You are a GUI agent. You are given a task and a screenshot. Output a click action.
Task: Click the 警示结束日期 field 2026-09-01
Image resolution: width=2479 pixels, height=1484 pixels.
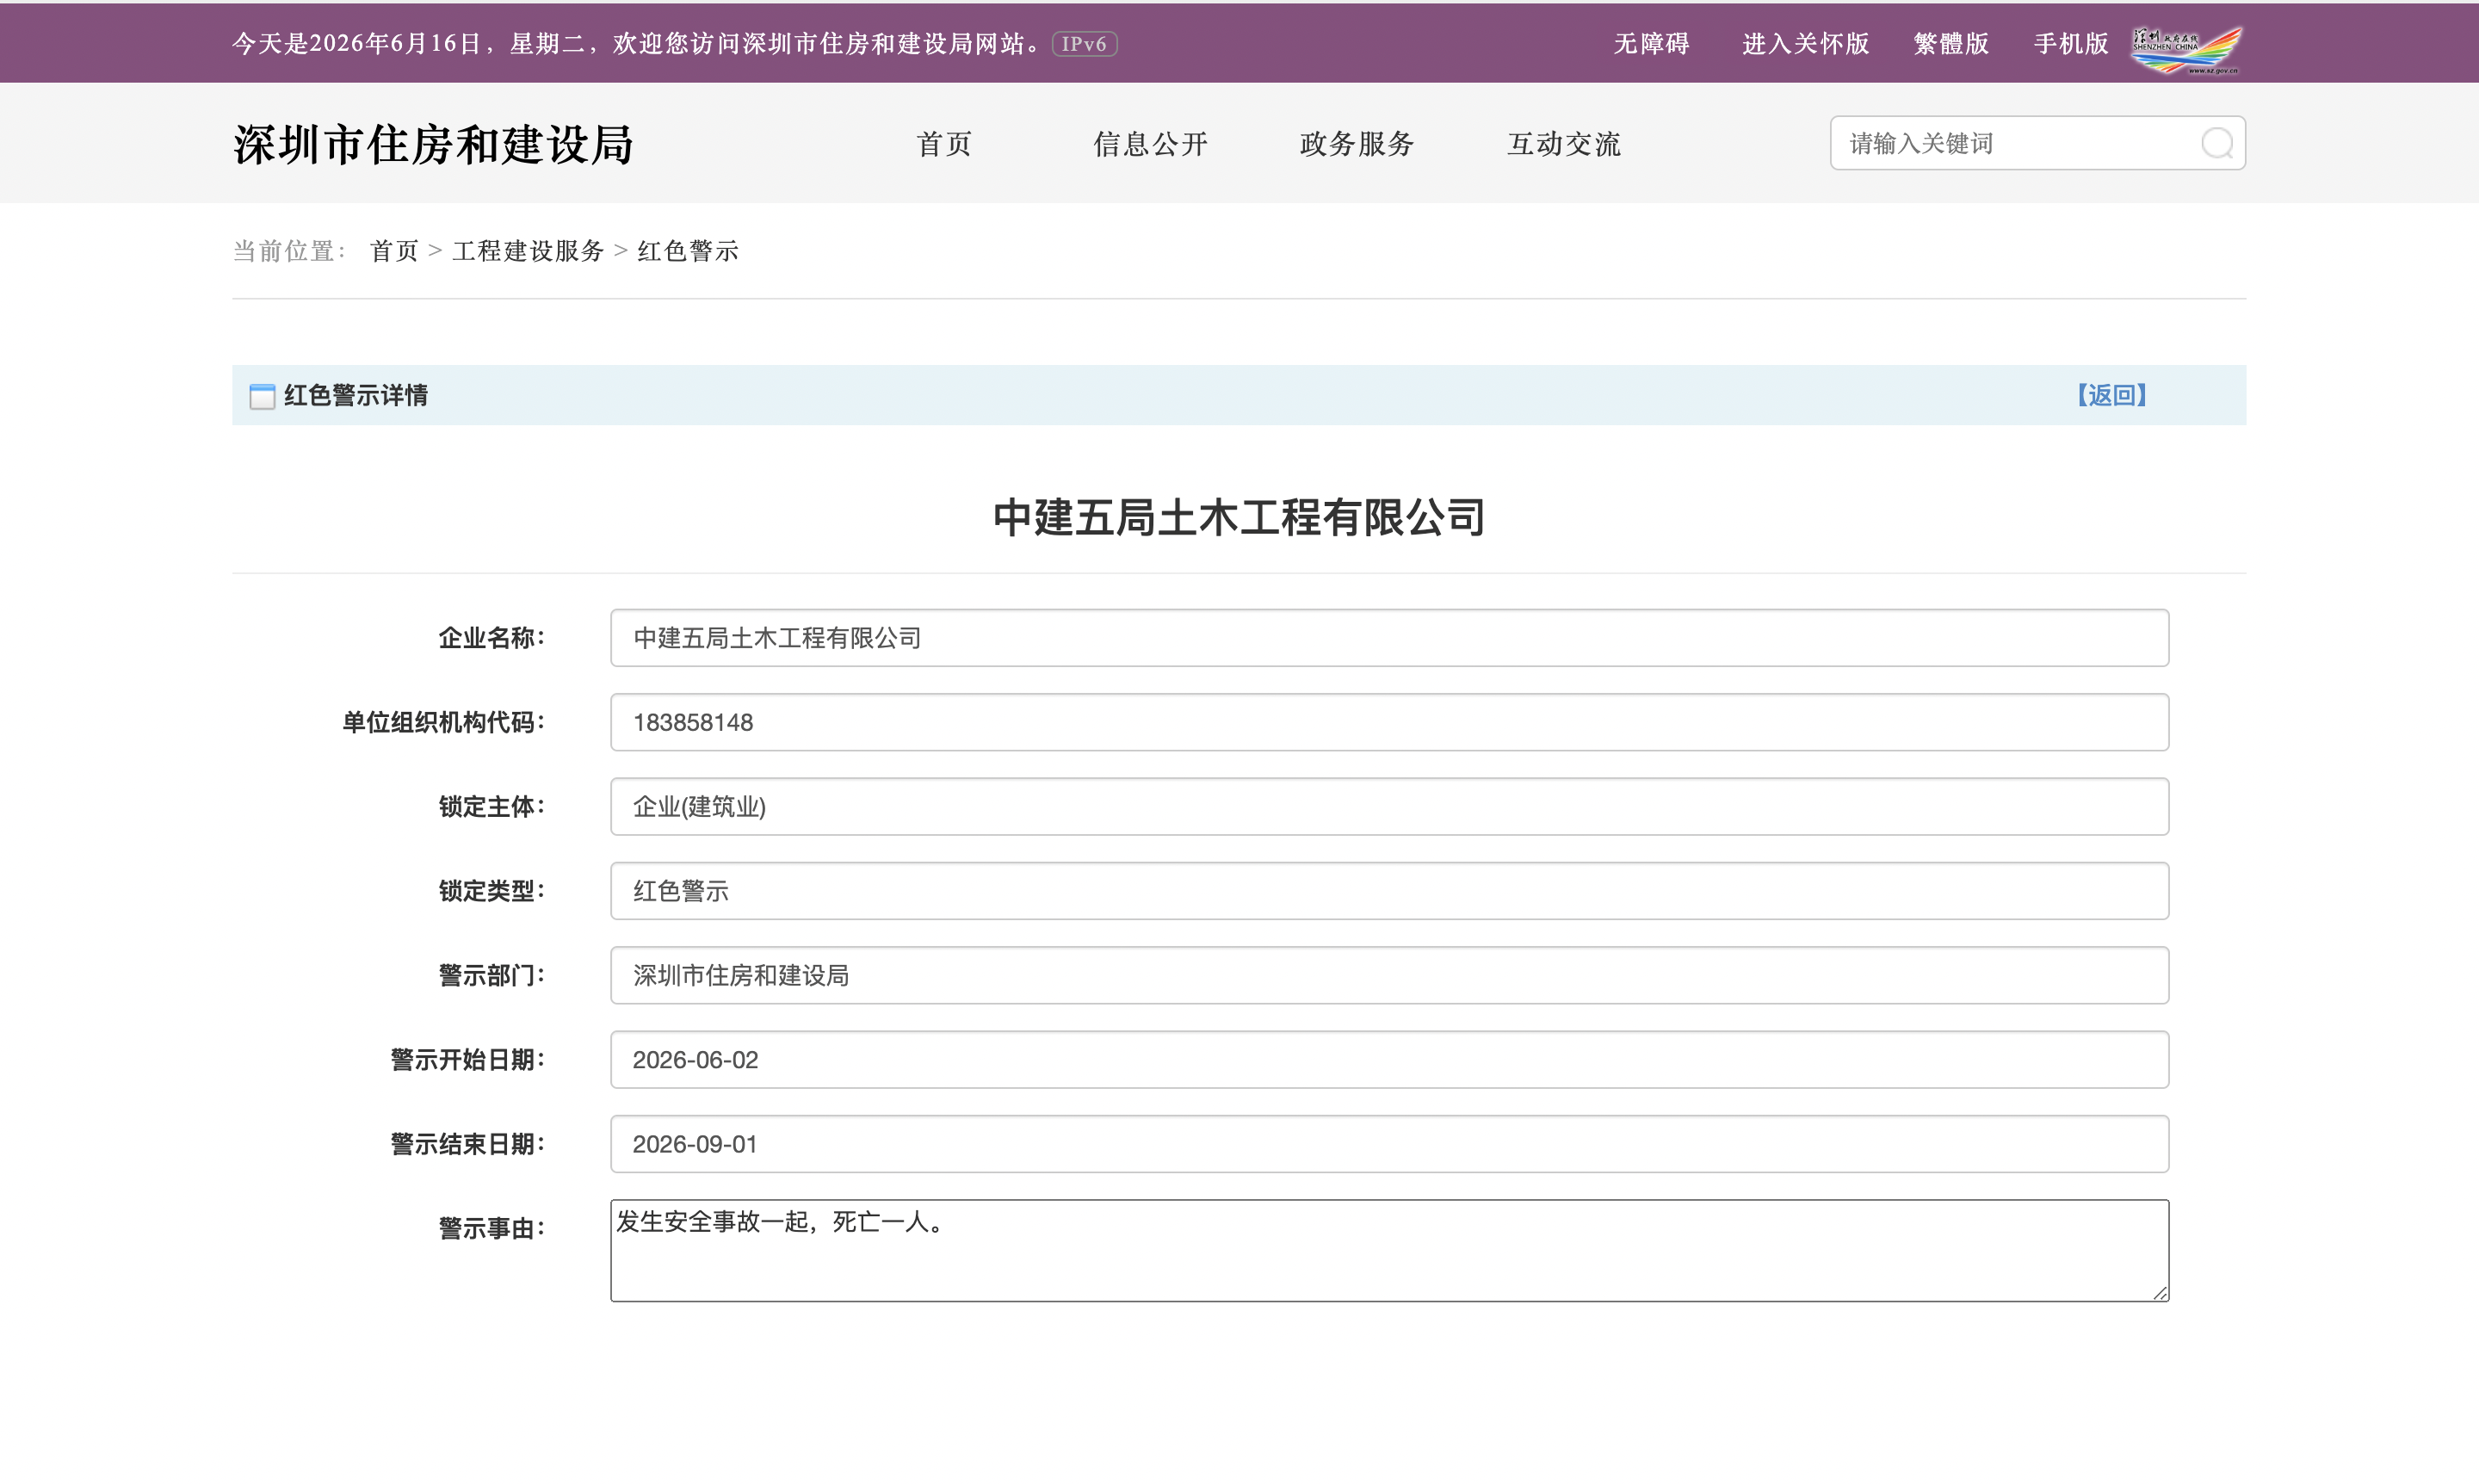click(x=1389, y=1144)
